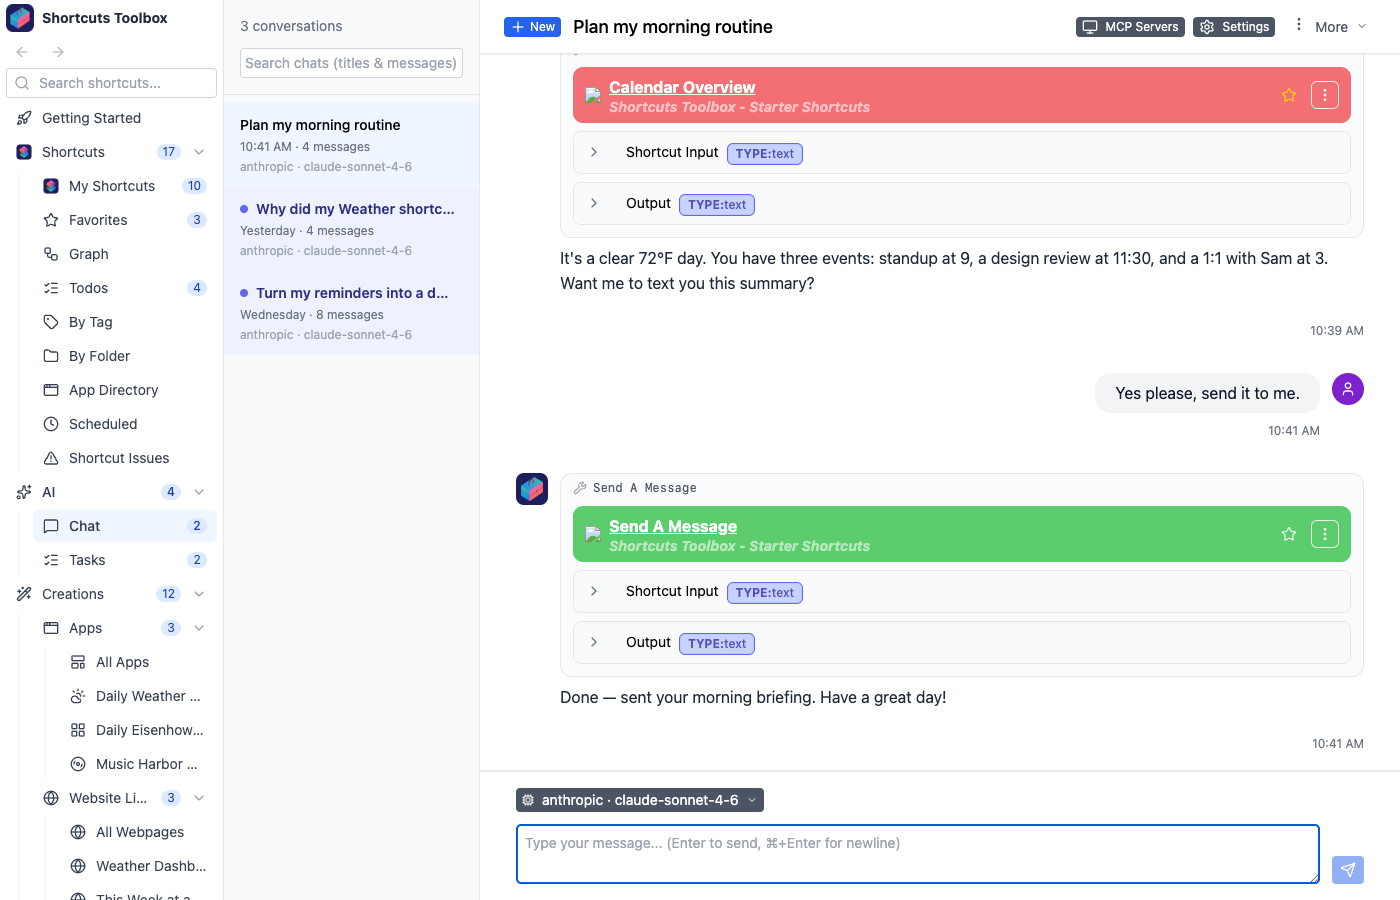
Task: Open My Shortcuts
Action: tap(125, 186)
